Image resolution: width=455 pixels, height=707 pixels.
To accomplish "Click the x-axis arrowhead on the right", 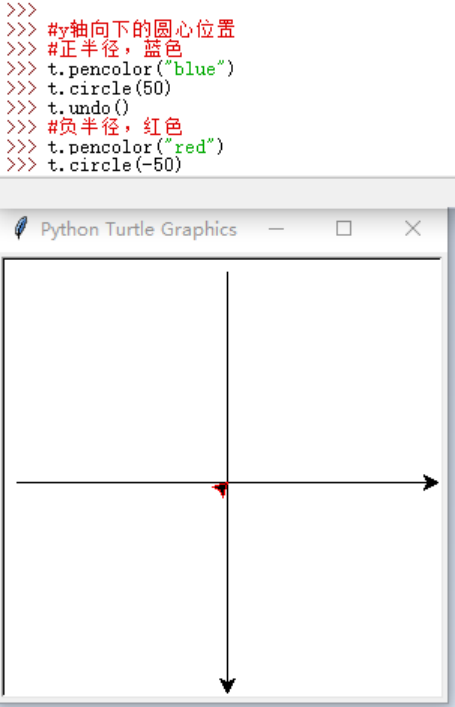I will (431, 482).
